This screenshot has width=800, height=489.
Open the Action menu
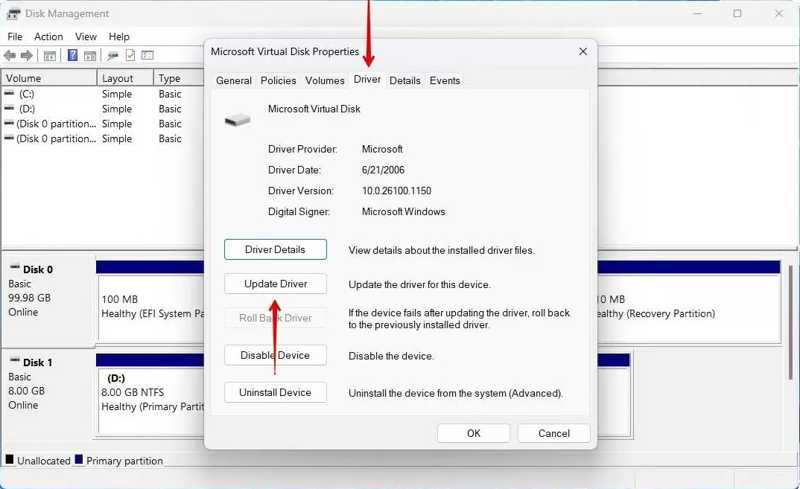pos(48,37)
